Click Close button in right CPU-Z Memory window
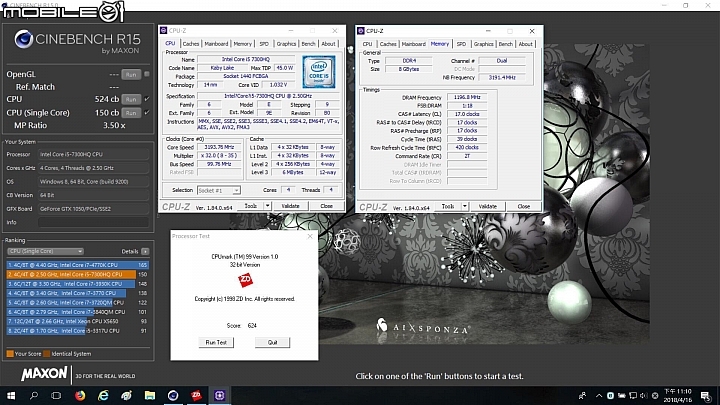Image resolution: width=720 pixels, height=405 pixels. (524, 207)
